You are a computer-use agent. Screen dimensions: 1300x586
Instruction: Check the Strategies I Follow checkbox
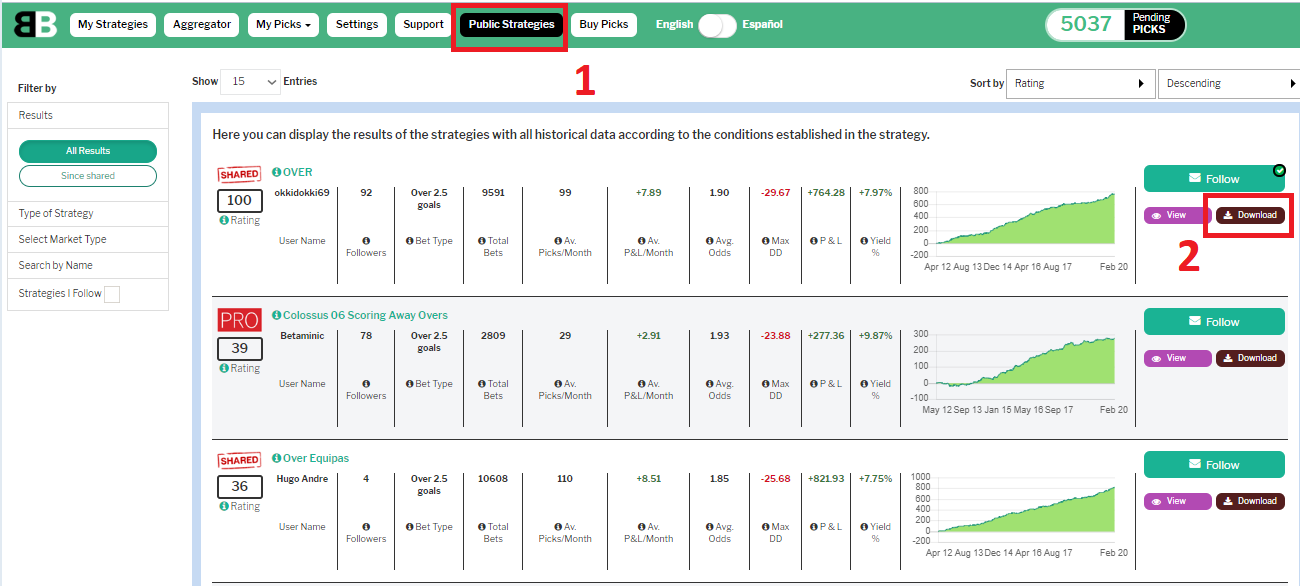pos(112,294)
